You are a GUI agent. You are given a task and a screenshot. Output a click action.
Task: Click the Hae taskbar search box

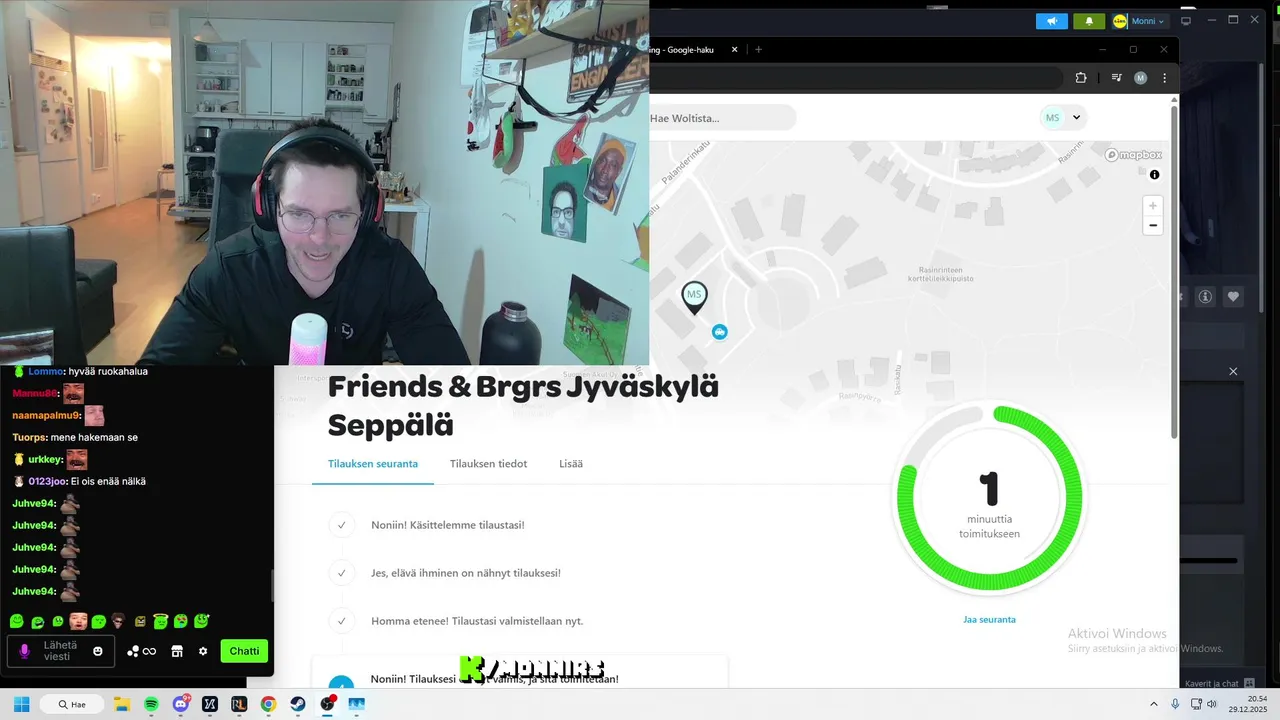point(71,704)
